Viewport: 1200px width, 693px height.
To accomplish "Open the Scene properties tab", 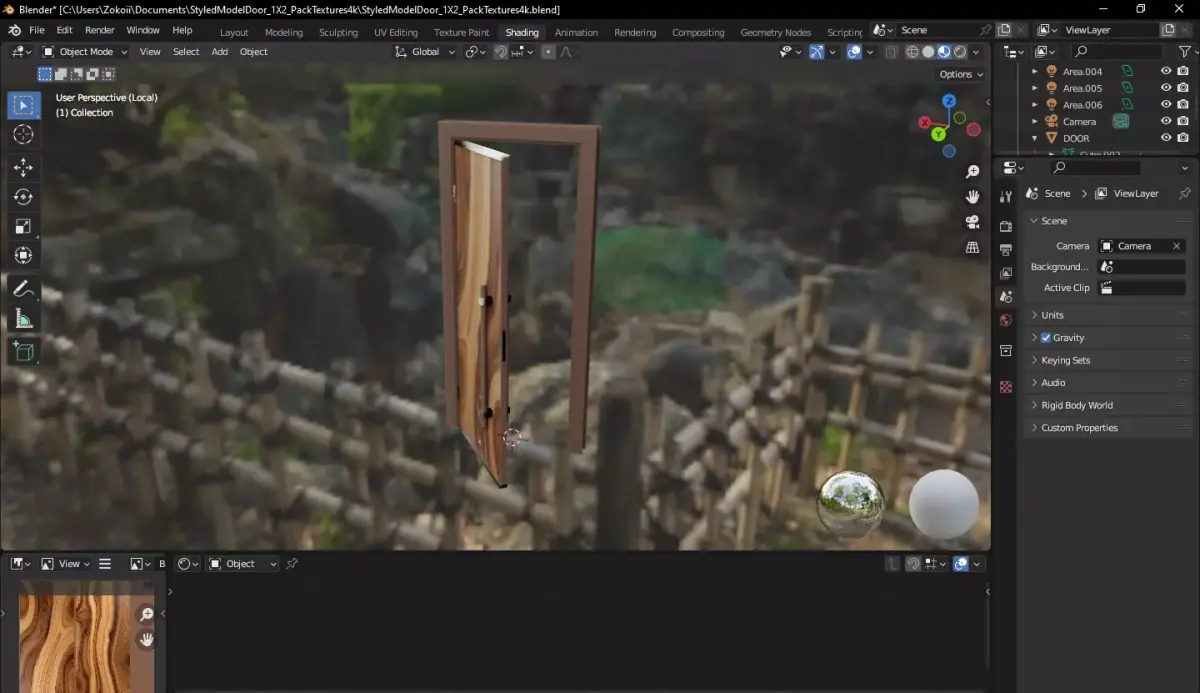I will 1006,297.
